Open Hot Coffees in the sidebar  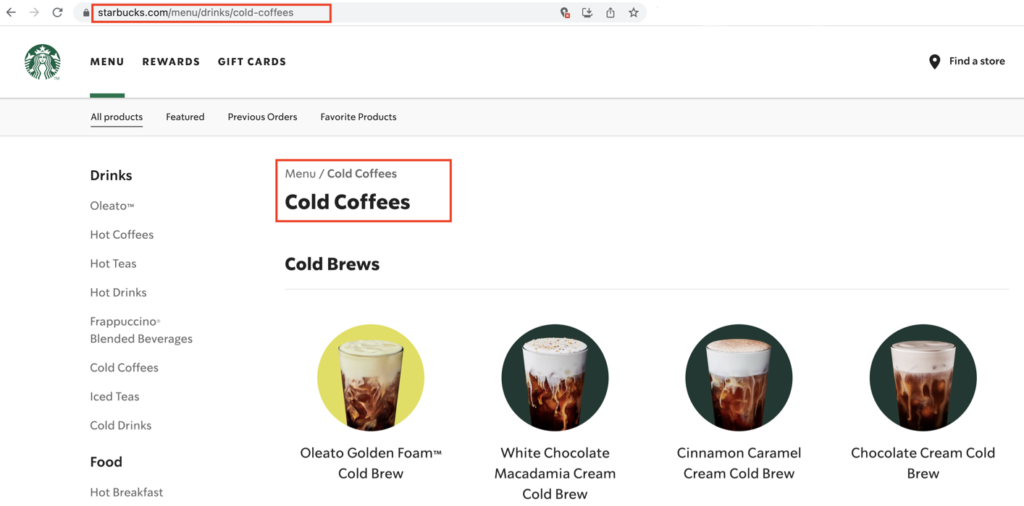(x=122, y=234)
